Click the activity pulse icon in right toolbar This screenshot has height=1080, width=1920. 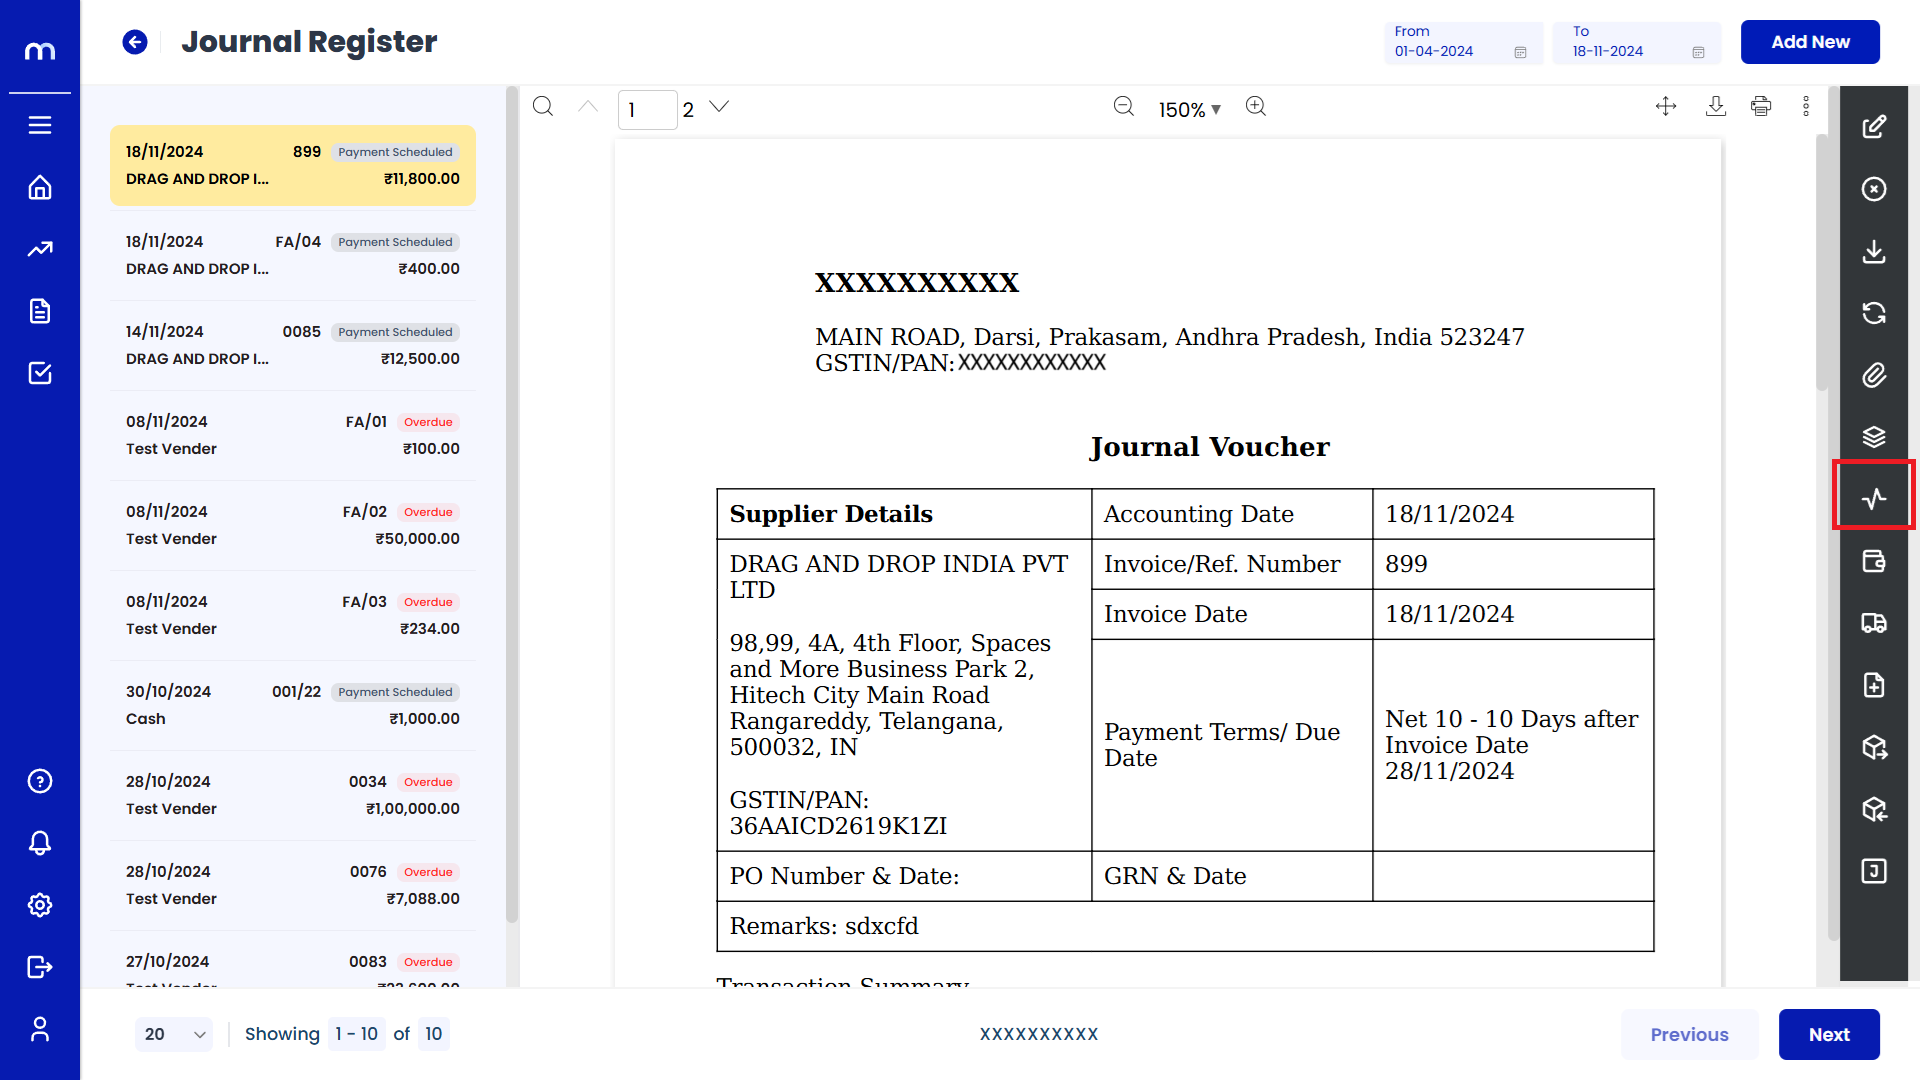pos(1874,498)
